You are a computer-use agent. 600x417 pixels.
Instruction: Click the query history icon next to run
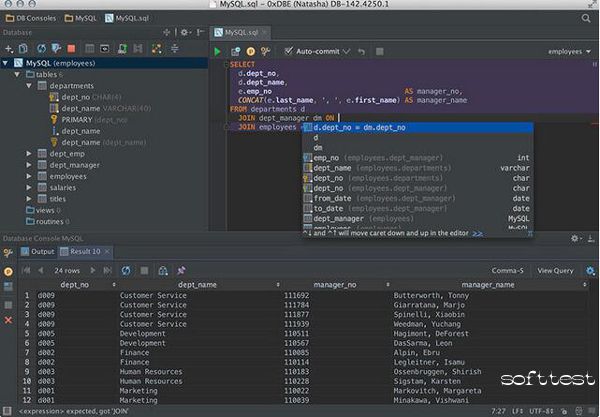pyautogui.click(x=235, y=51)
